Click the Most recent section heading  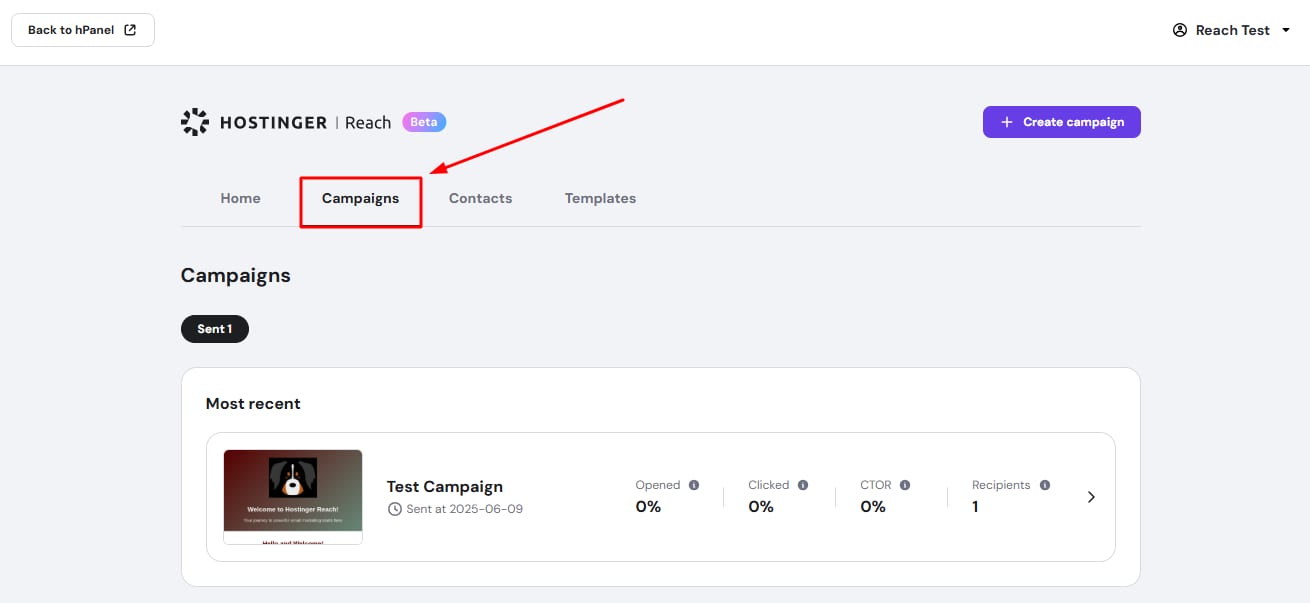pyautogui.click(x=253, y=404)
